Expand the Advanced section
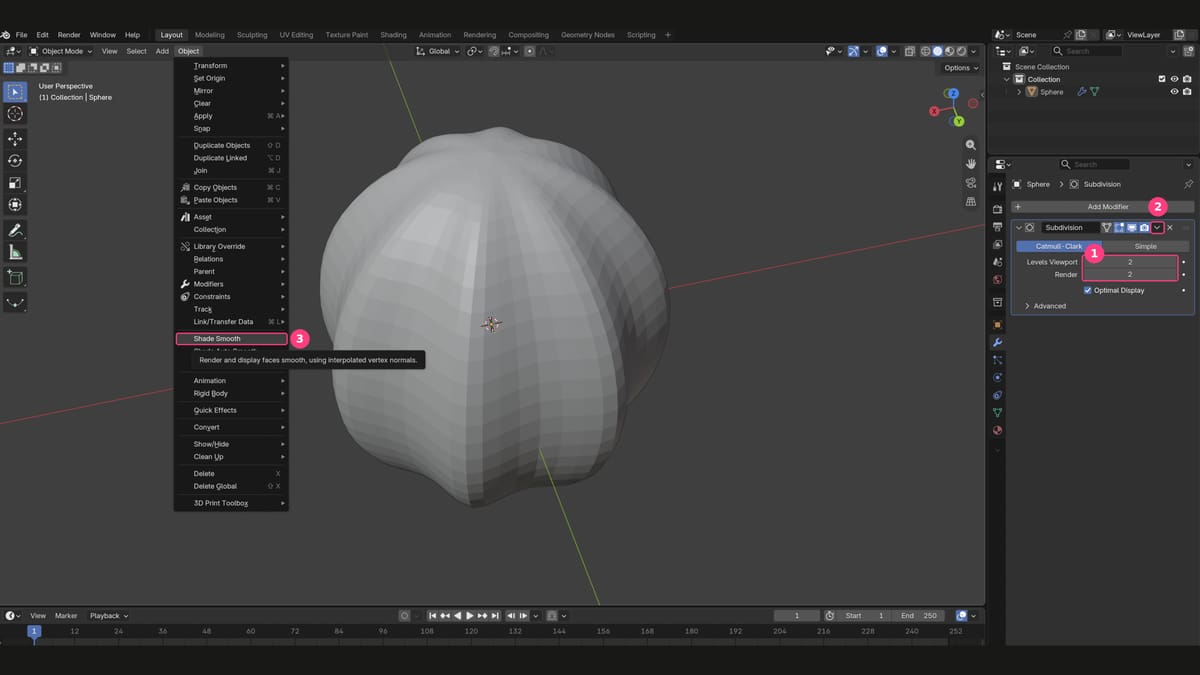Image resolution: width=1200 pixels, height=675 pixels. (x=1045, y=306)
